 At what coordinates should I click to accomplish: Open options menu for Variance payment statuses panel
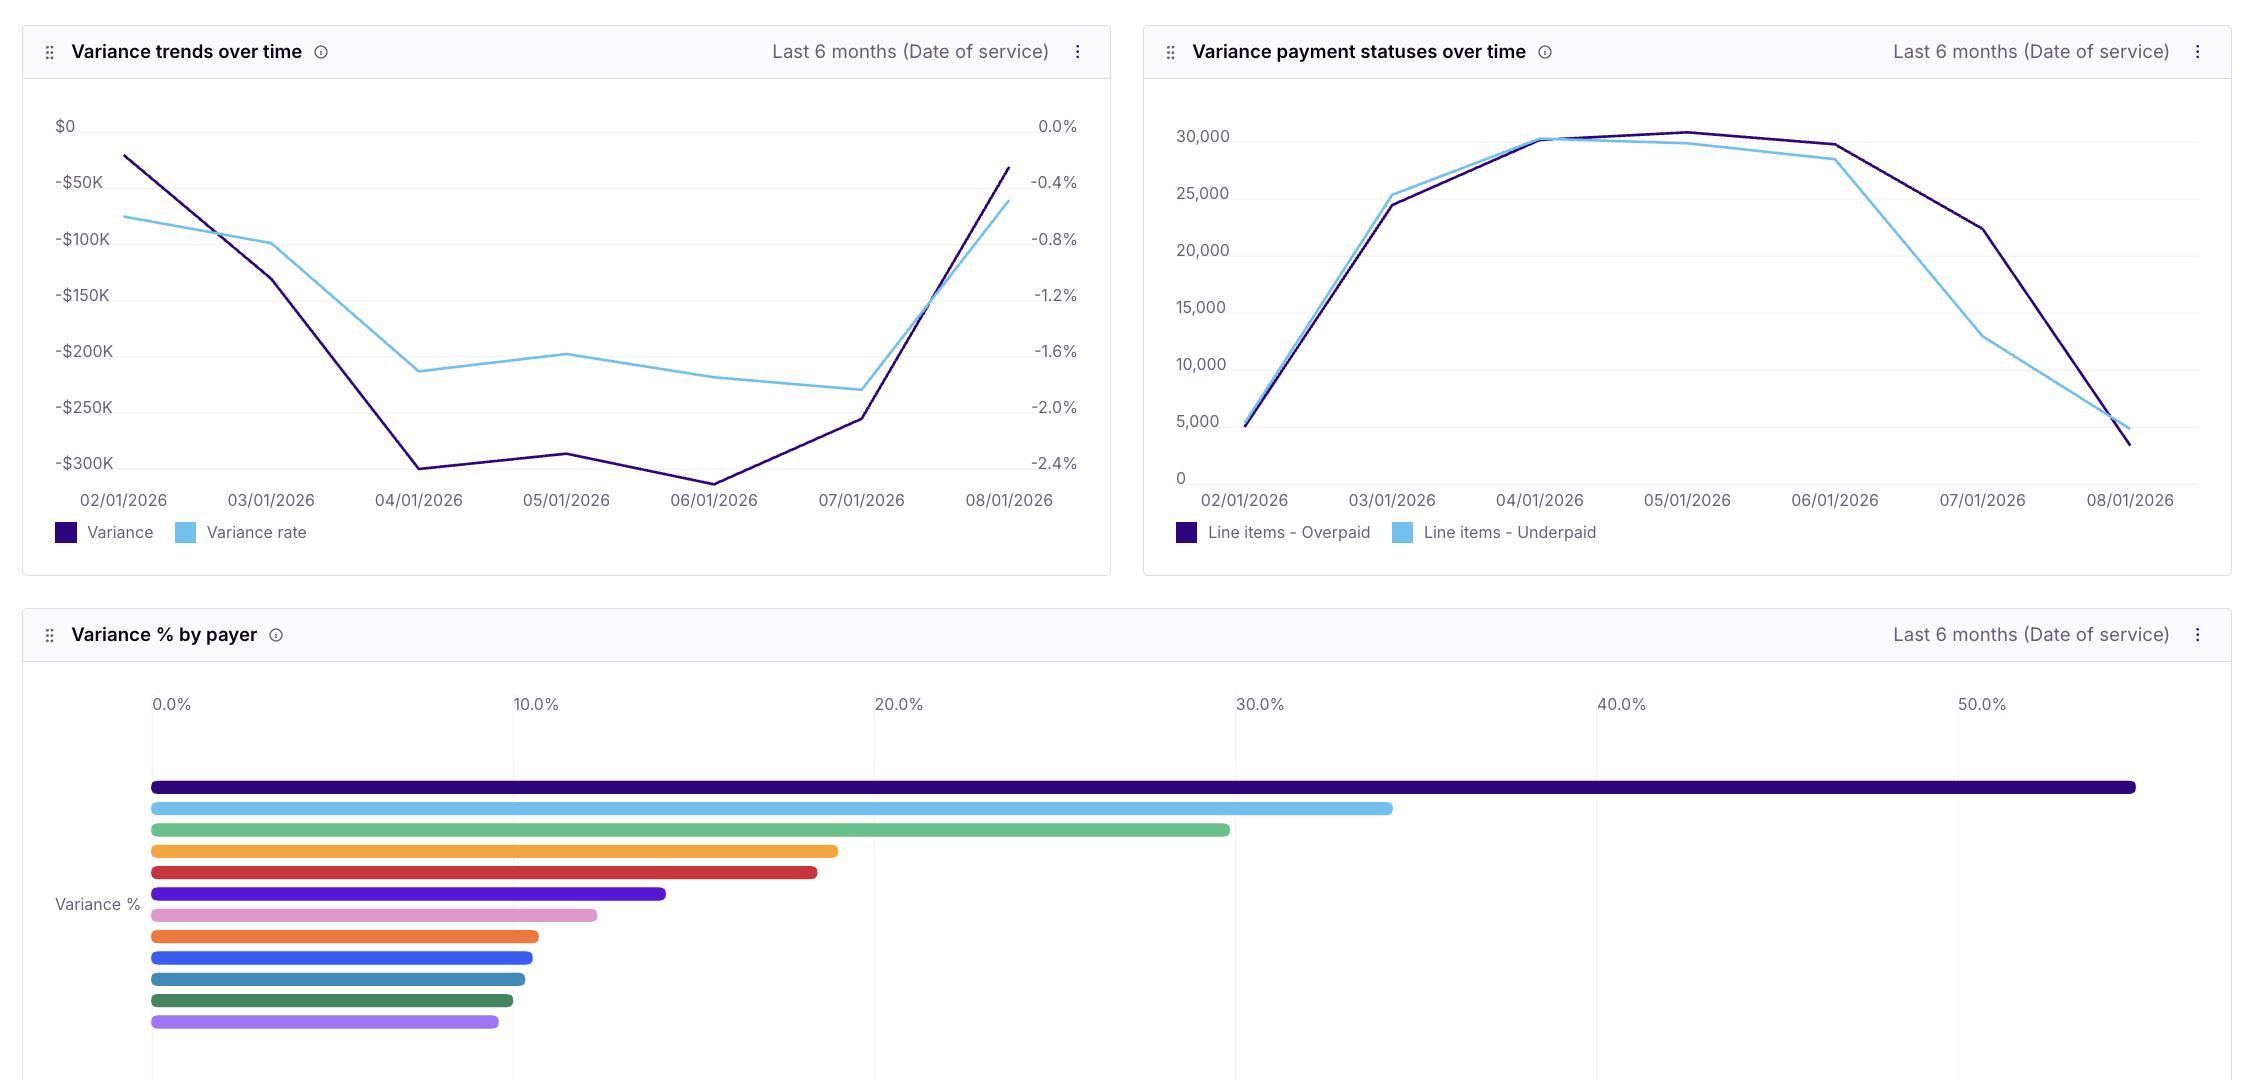[2197, 52]
